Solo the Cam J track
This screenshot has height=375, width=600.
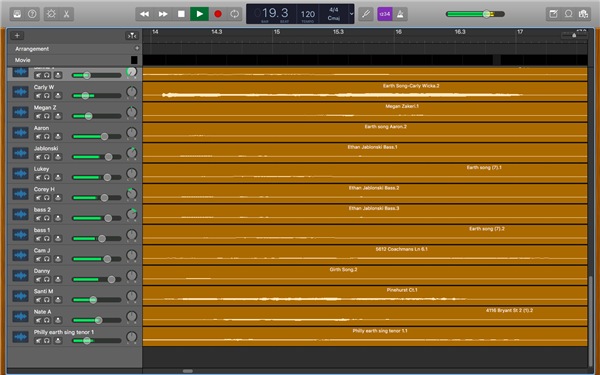pos(47,259)
